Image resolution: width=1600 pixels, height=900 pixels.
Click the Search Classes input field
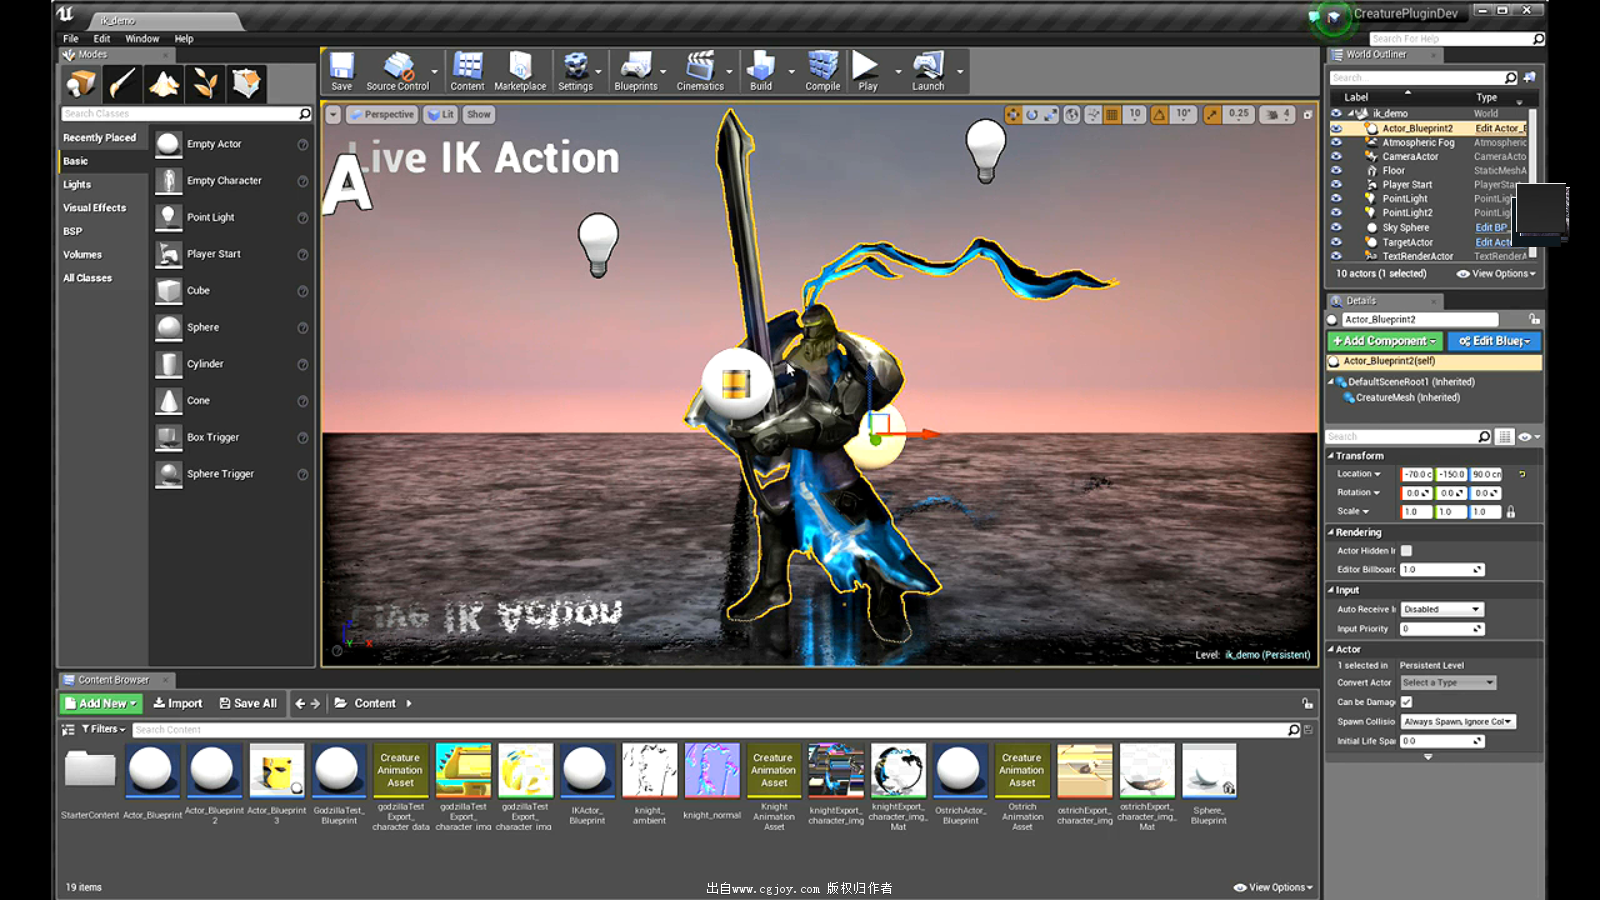point(186,114)
